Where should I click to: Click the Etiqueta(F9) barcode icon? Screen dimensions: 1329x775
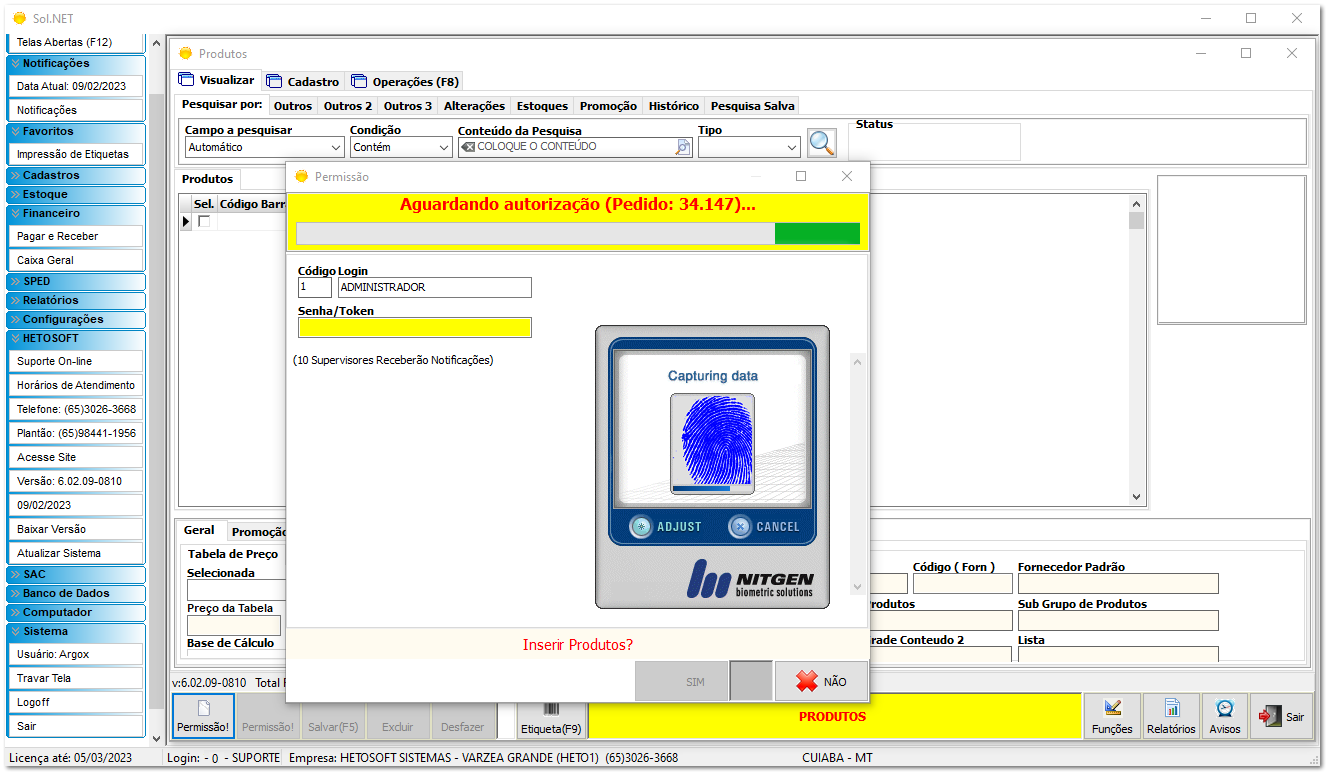pyautogui.click(x=550, y=716)
